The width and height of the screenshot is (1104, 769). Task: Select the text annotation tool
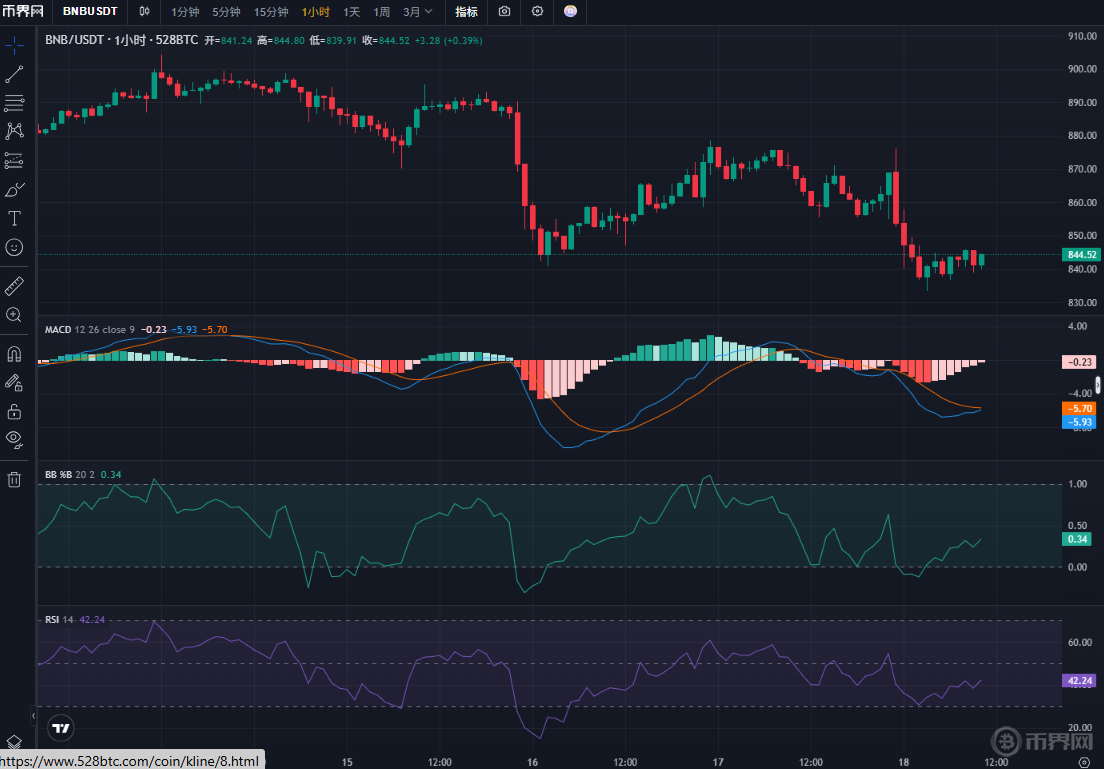[x=14, y=218]
